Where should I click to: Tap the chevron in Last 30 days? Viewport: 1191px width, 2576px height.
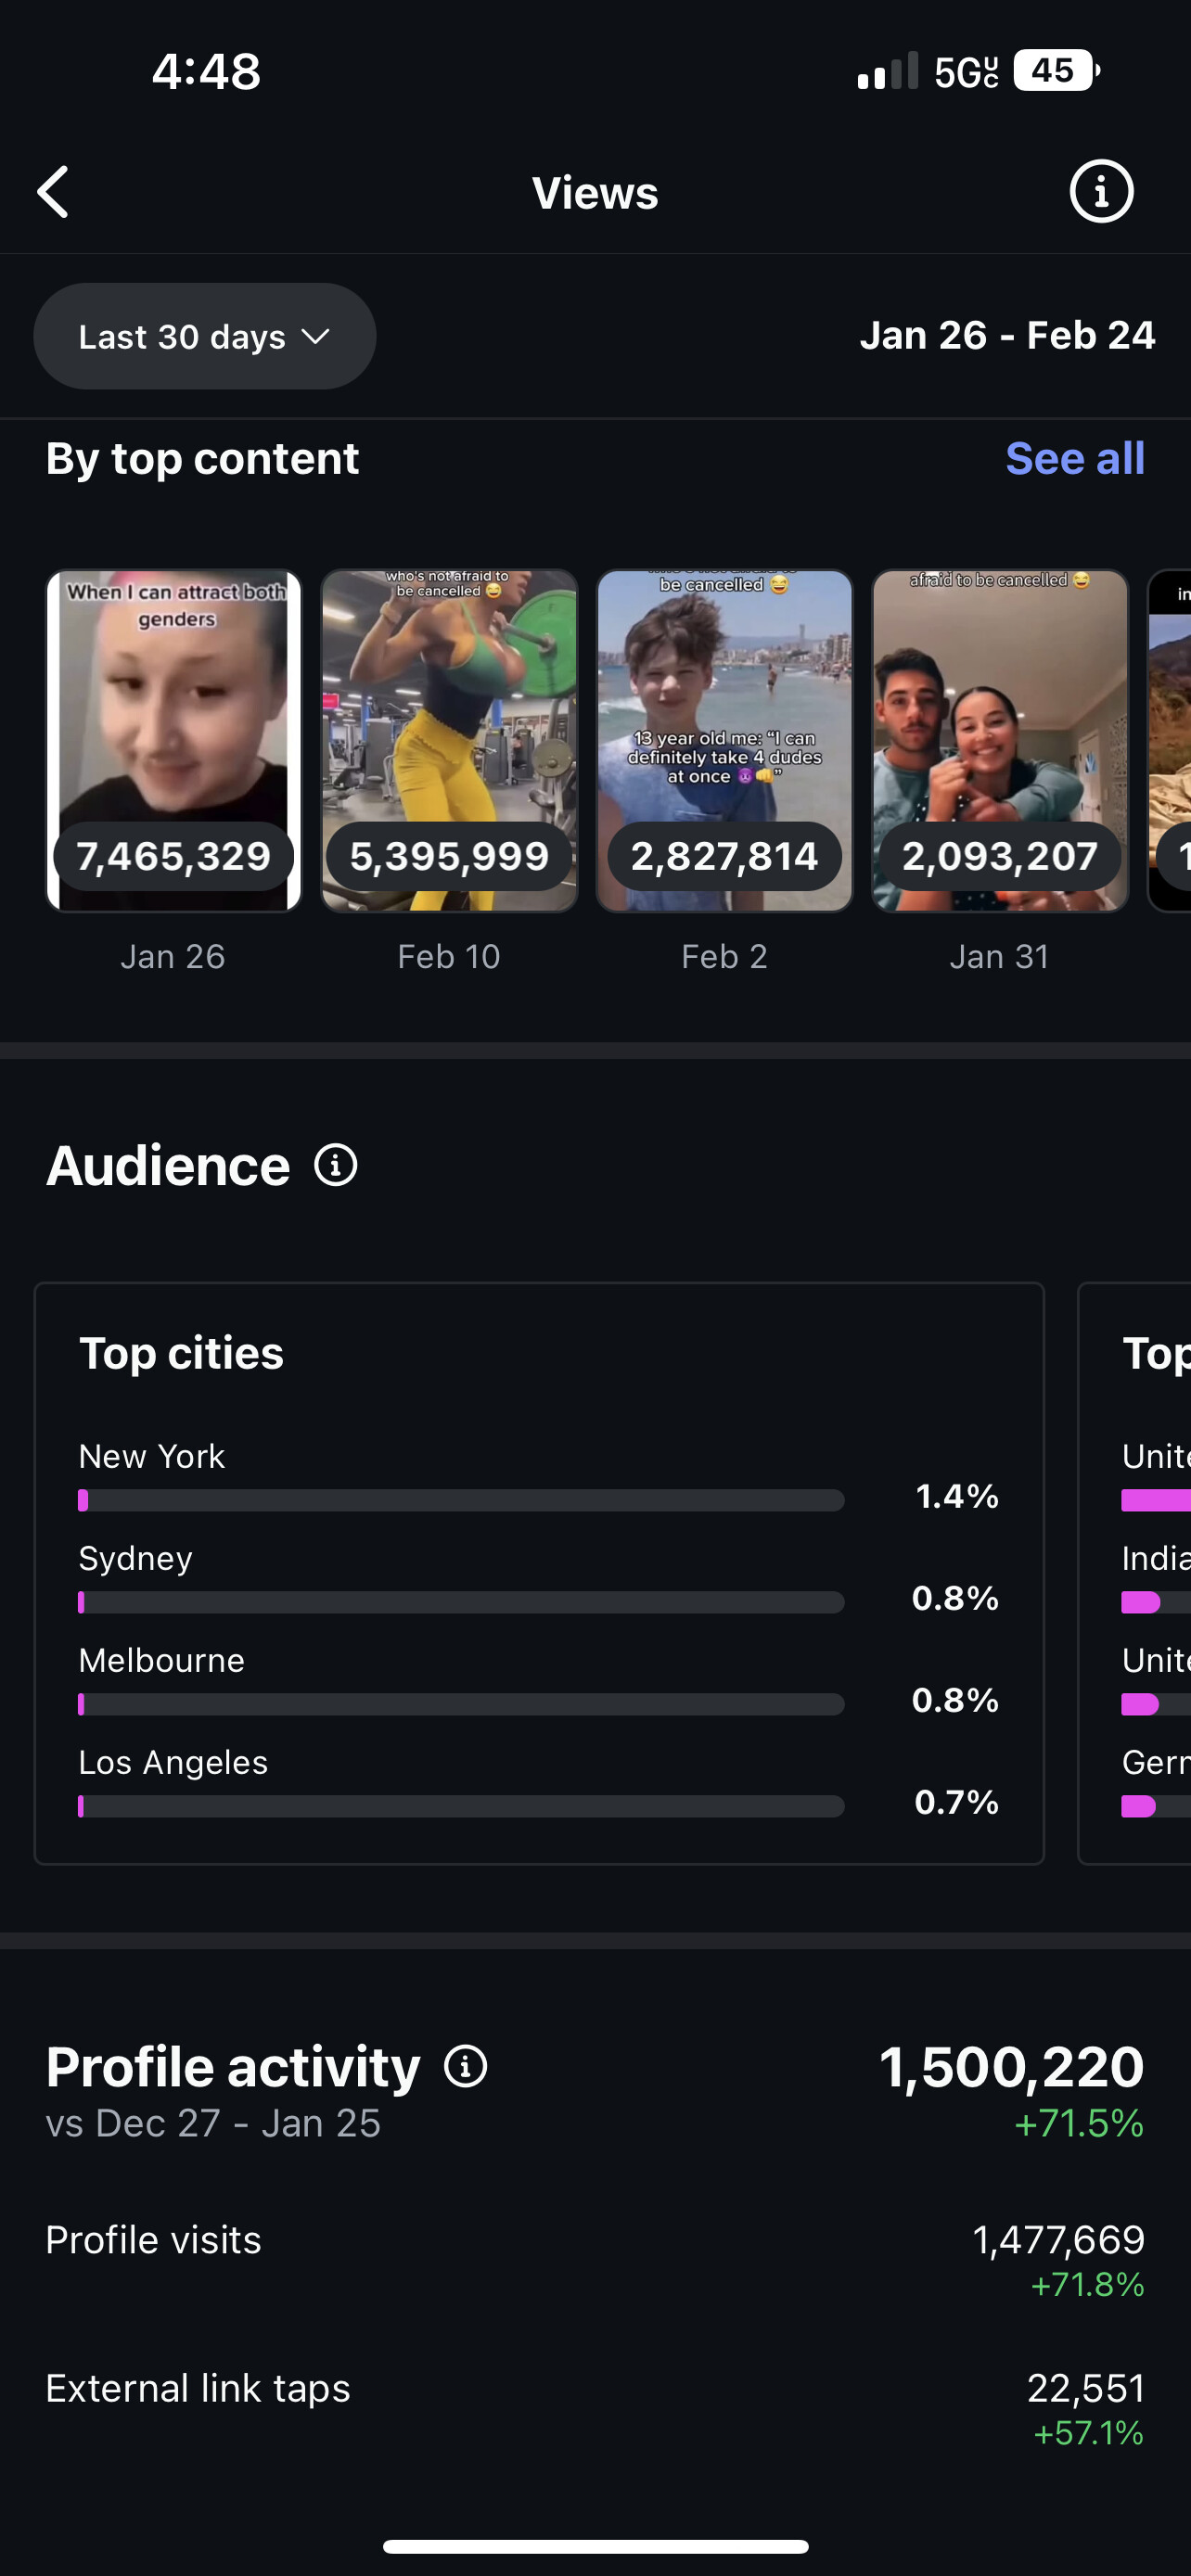tap(315, 337)
